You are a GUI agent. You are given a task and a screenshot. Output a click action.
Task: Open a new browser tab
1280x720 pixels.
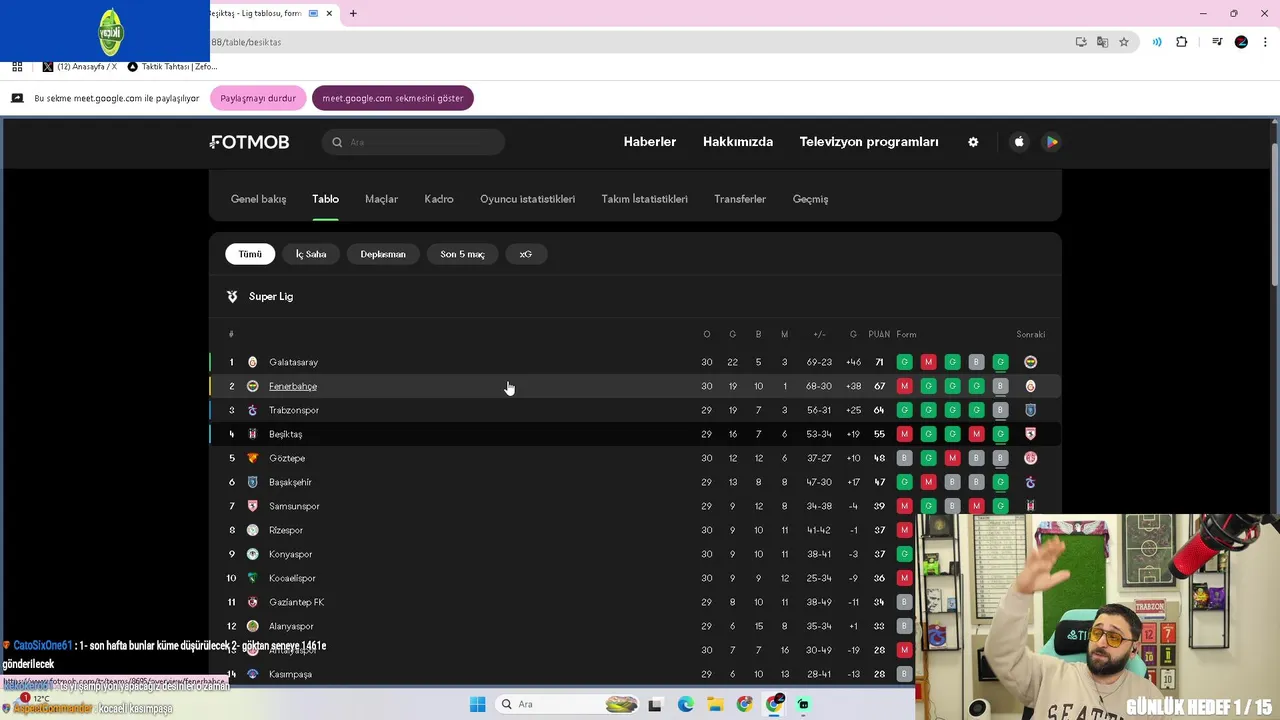click(x=353, y=13)
